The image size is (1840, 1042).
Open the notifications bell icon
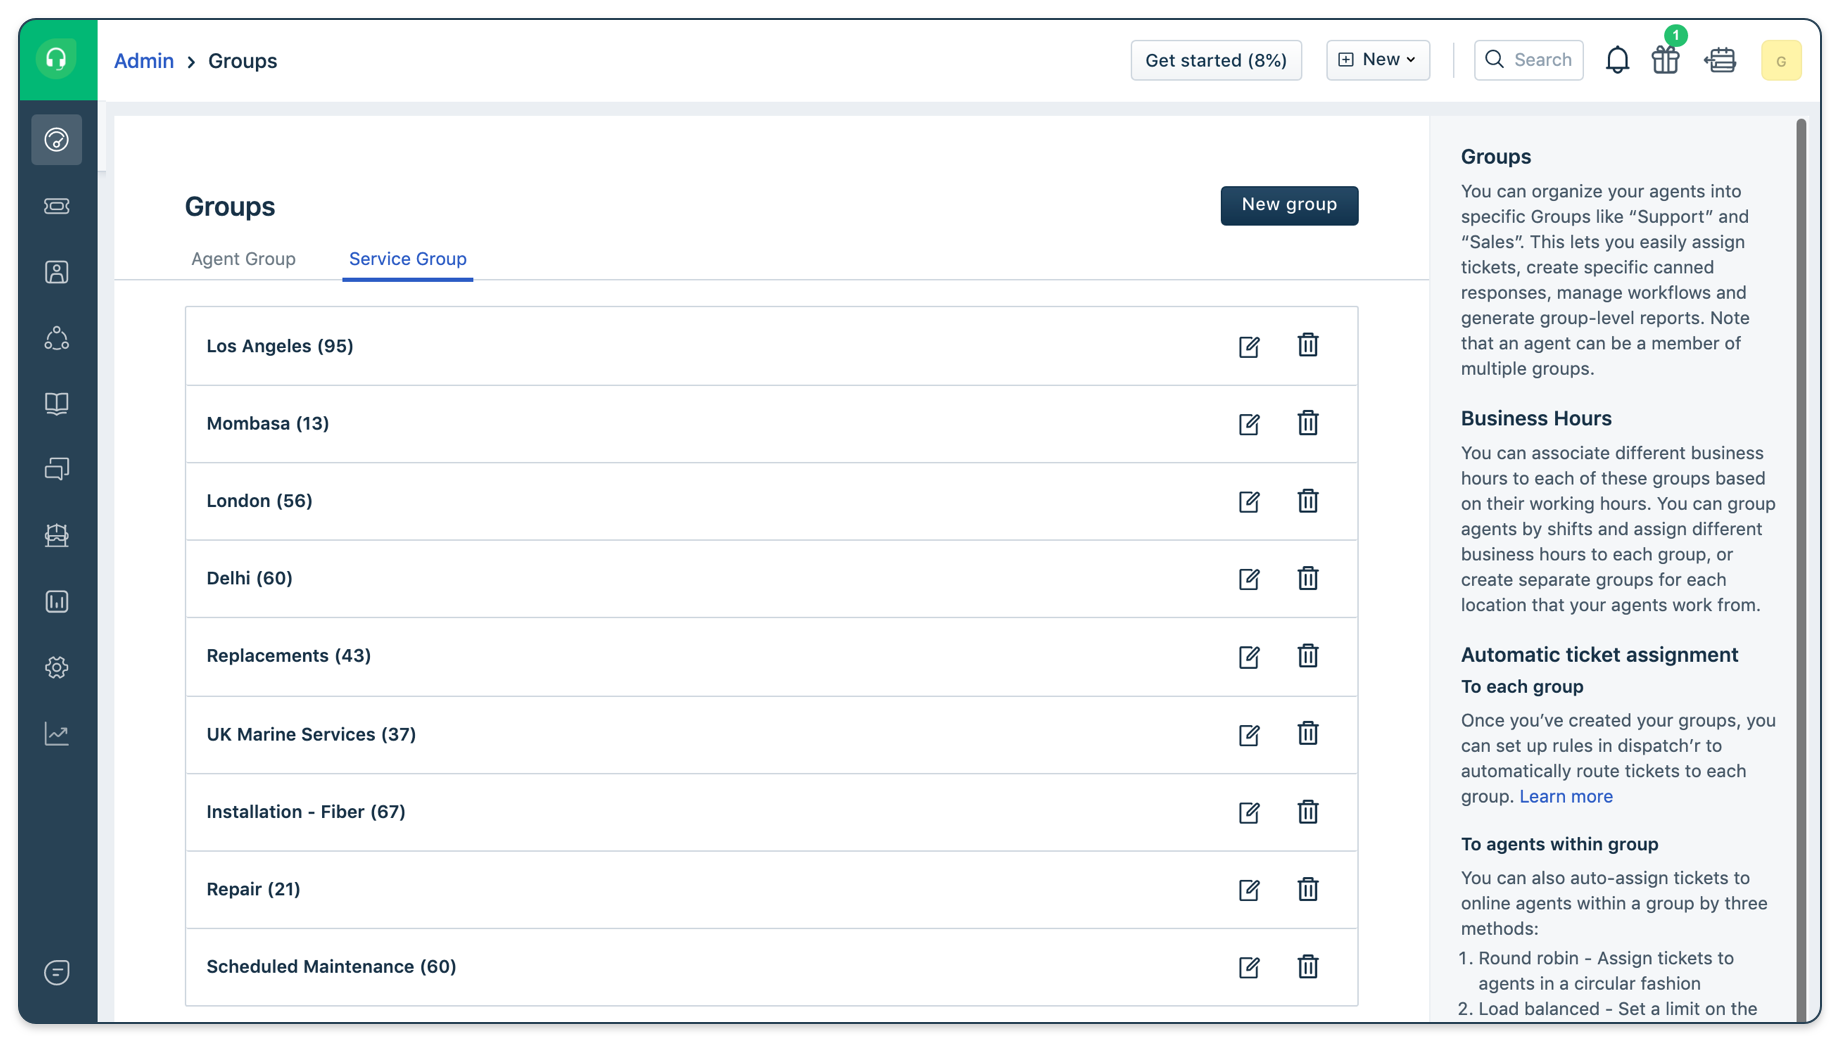(1617, 60)
